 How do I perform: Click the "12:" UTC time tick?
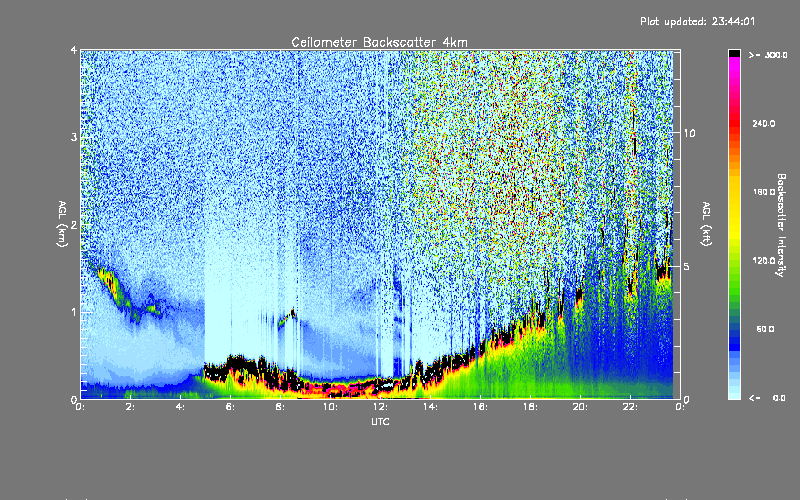click(380, 407)
